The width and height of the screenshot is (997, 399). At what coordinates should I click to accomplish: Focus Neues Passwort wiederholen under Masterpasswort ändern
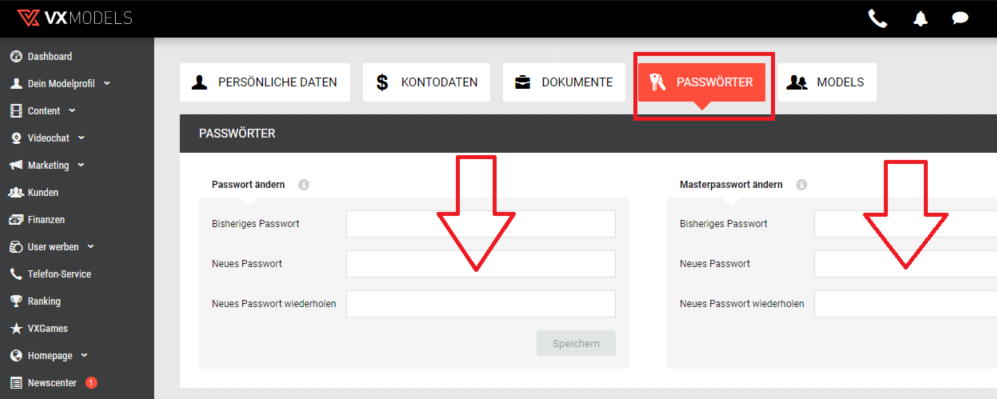(x=905, y=304)
